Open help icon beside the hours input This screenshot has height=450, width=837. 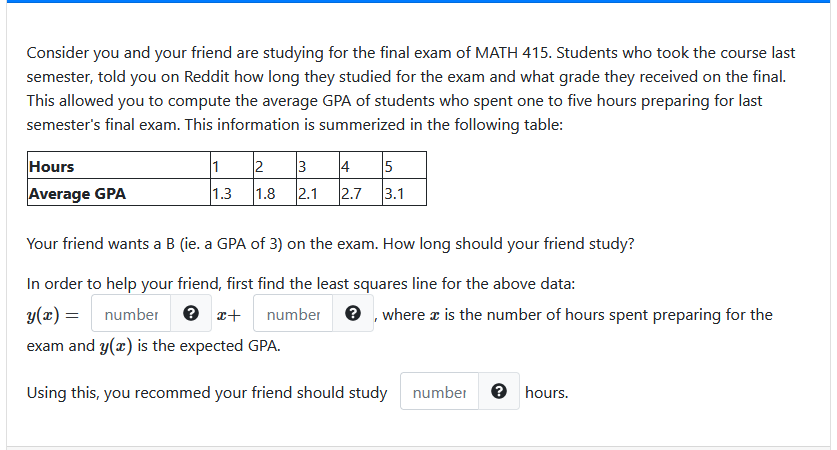click(x=499, y=391)
